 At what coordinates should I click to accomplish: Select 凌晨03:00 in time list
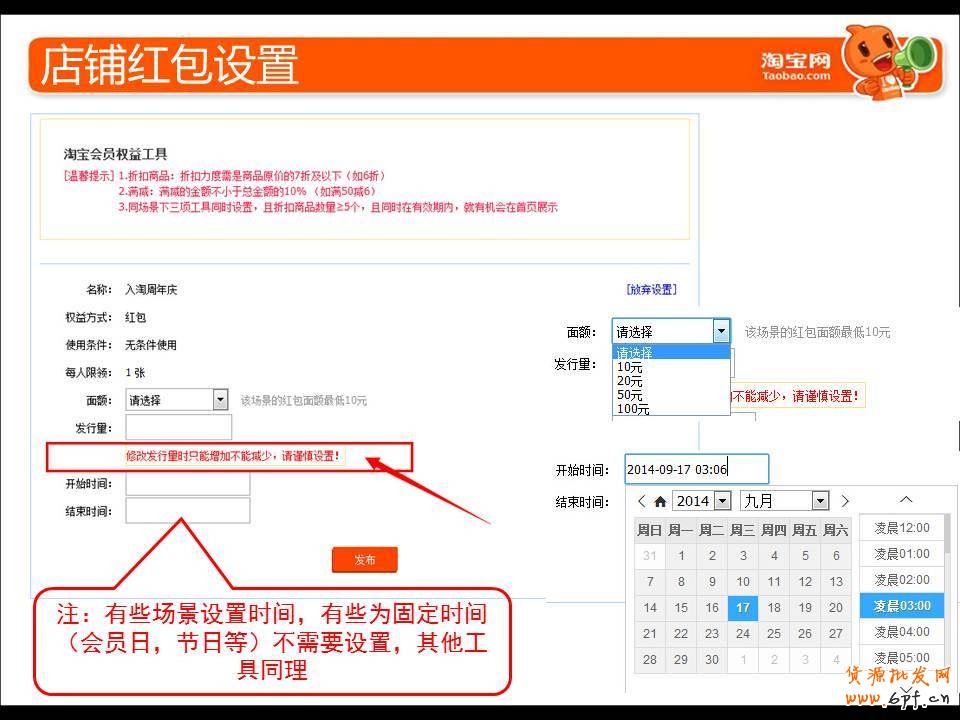click(901, 606)
